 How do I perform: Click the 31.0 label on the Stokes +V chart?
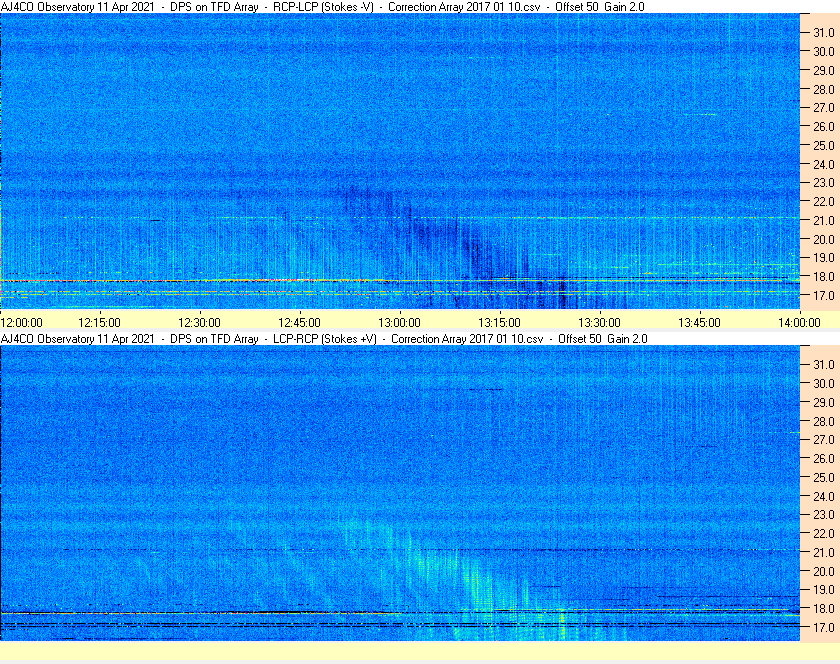pos(824,364)
